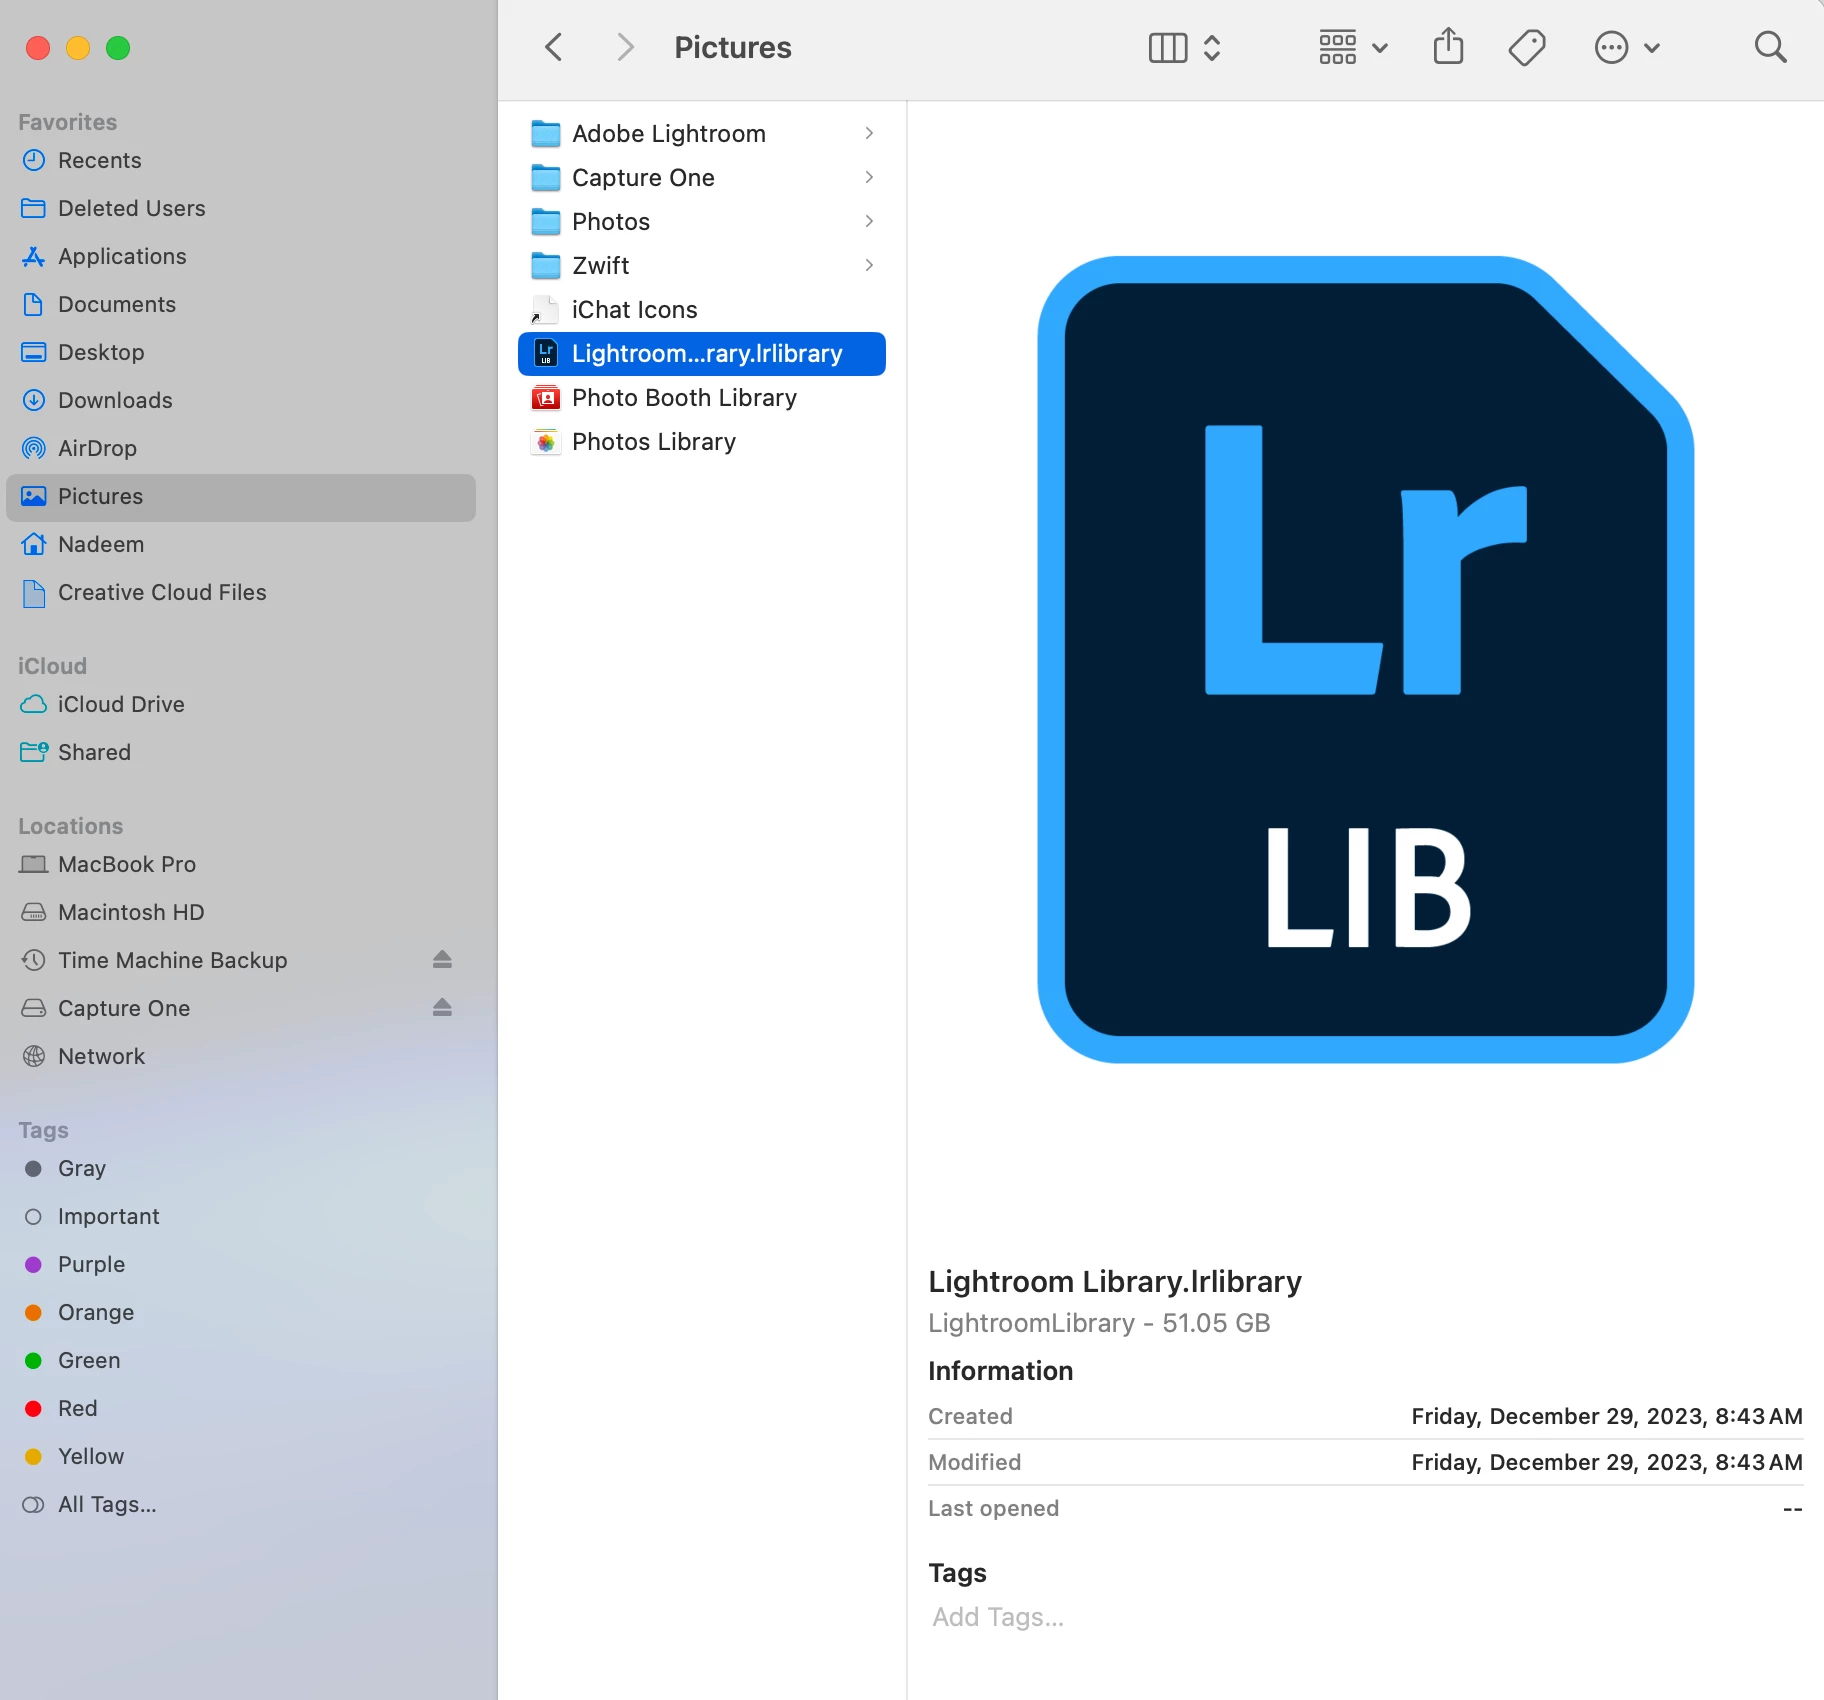Click the Modified date row
This screenshot has width=1824, height=1700.
[1365, 1462]
